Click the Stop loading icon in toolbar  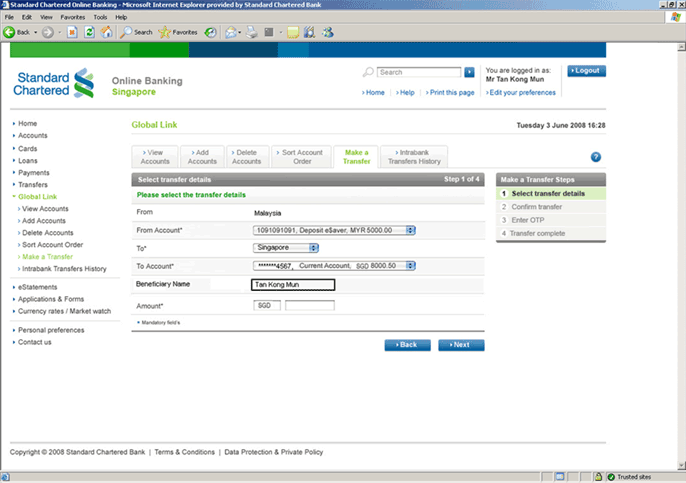click(72, 32)
